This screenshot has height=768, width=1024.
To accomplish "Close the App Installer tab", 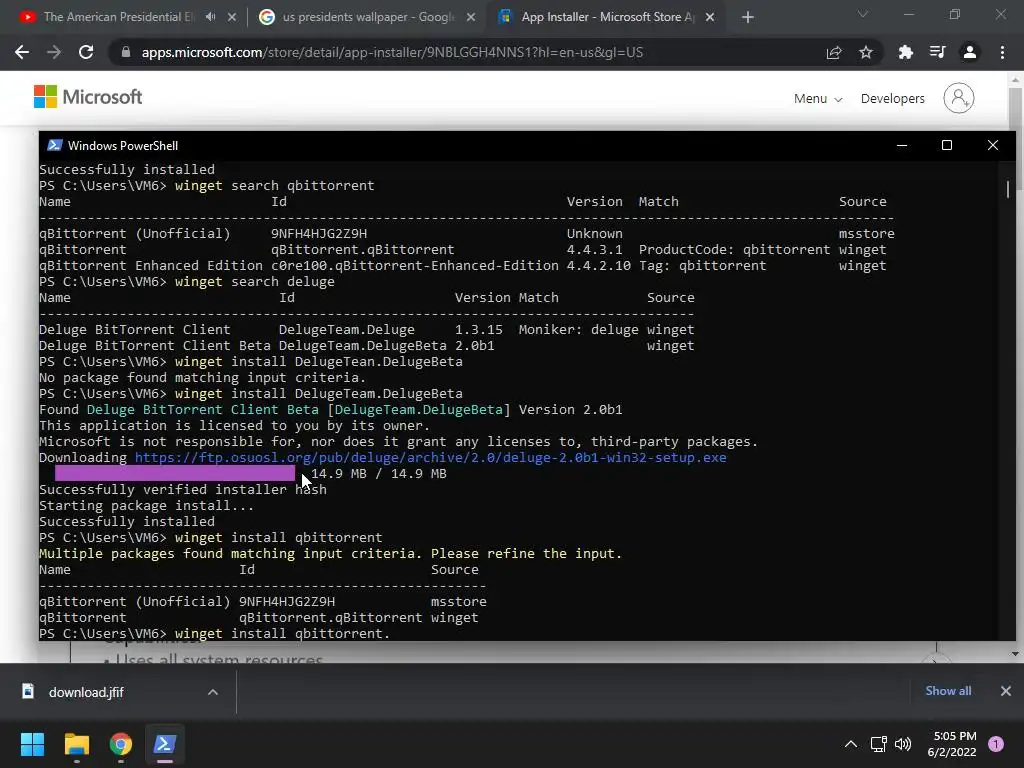I will pos(710,17).
